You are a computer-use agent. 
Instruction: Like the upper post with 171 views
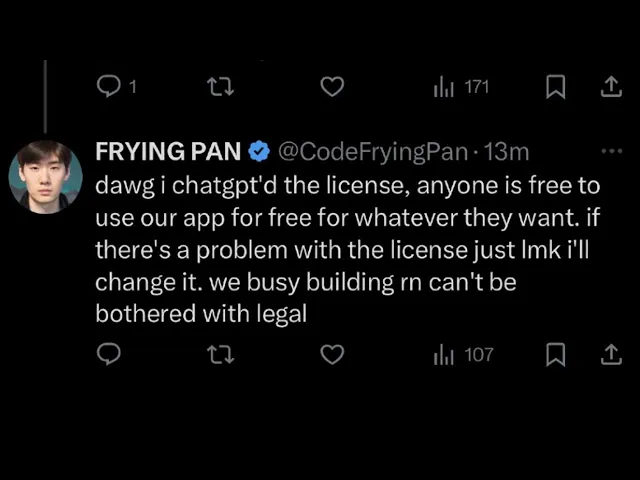point(332,87)
